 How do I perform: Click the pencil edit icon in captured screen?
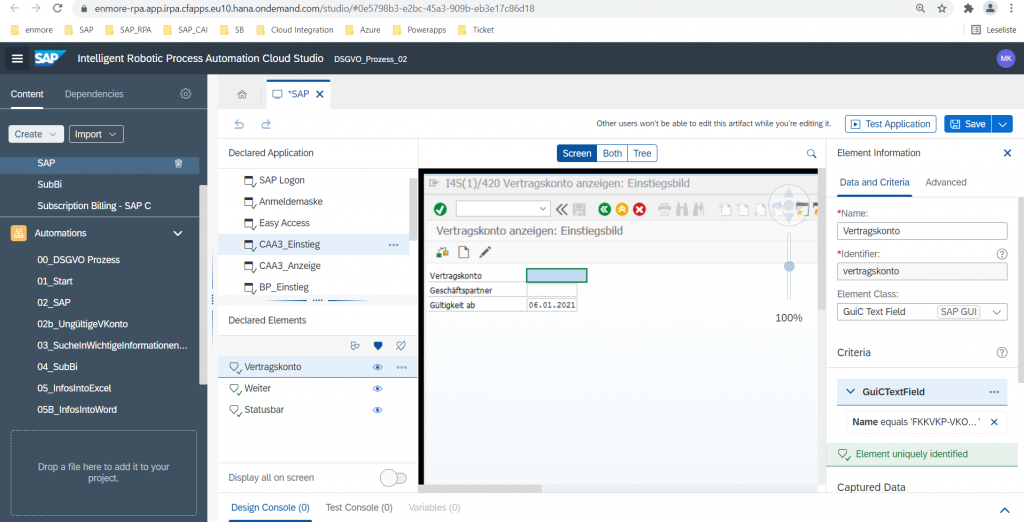click(x=485, y=252)
